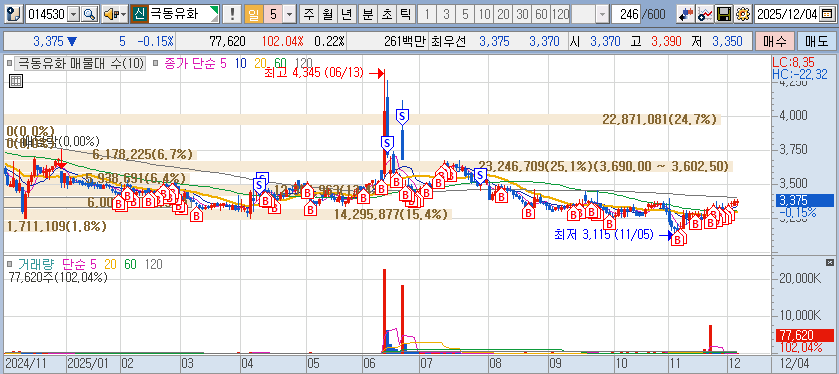Image resolution: width=839 pixels, height=374 pixels.
Task: Save chart with the floppy disk icon
Action: 723,14
